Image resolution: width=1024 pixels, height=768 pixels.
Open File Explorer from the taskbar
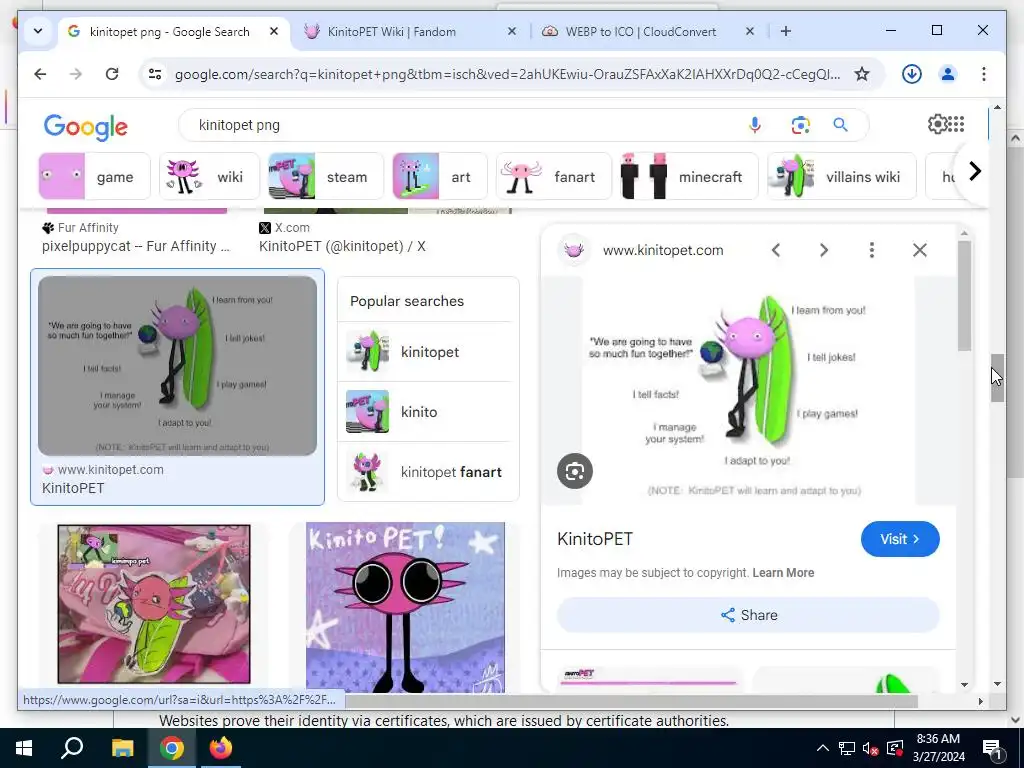tap(122, 748)
